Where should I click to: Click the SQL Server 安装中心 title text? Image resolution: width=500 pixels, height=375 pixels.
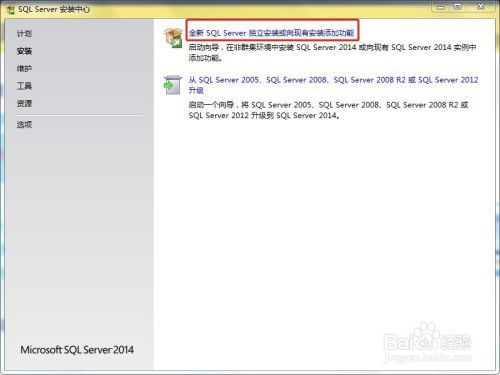point(54,9)
